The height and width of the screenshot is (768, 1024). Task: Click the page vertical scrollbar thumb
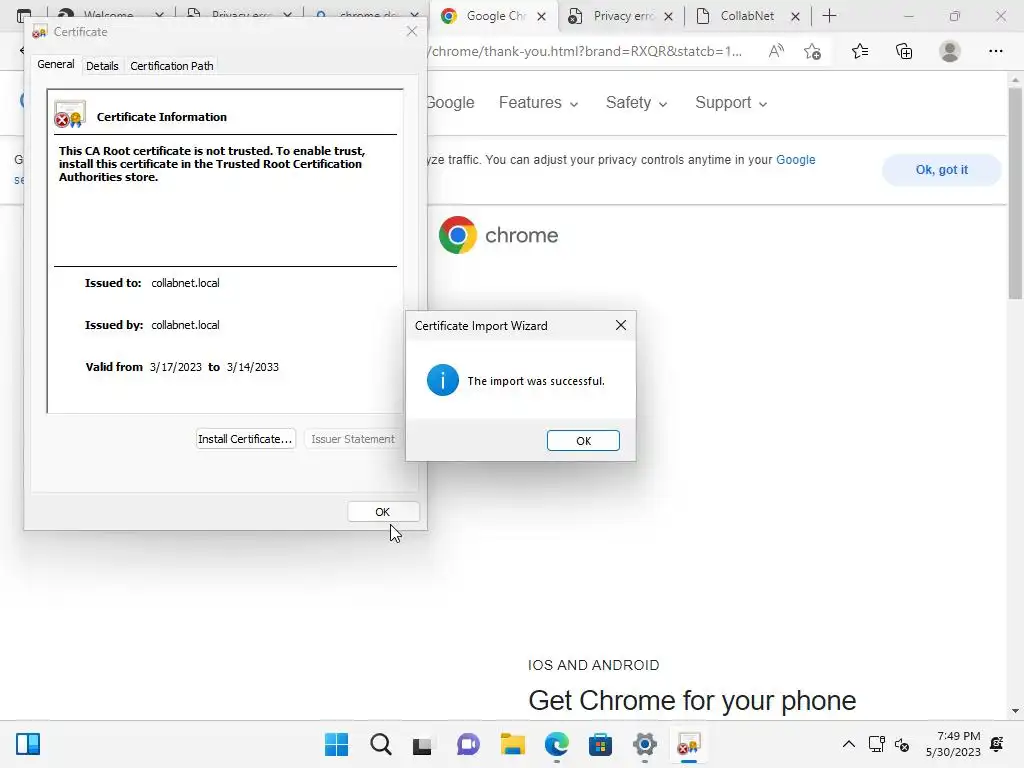coord(1015,193)
